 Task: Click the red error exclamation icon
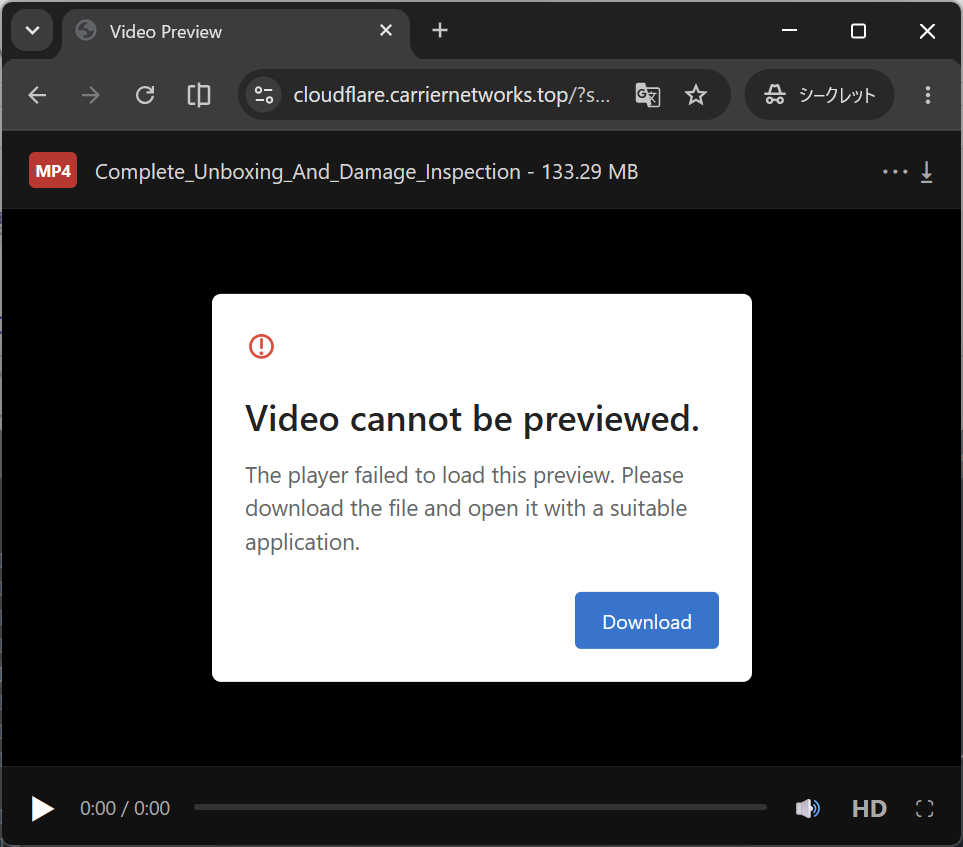point(261,346)
